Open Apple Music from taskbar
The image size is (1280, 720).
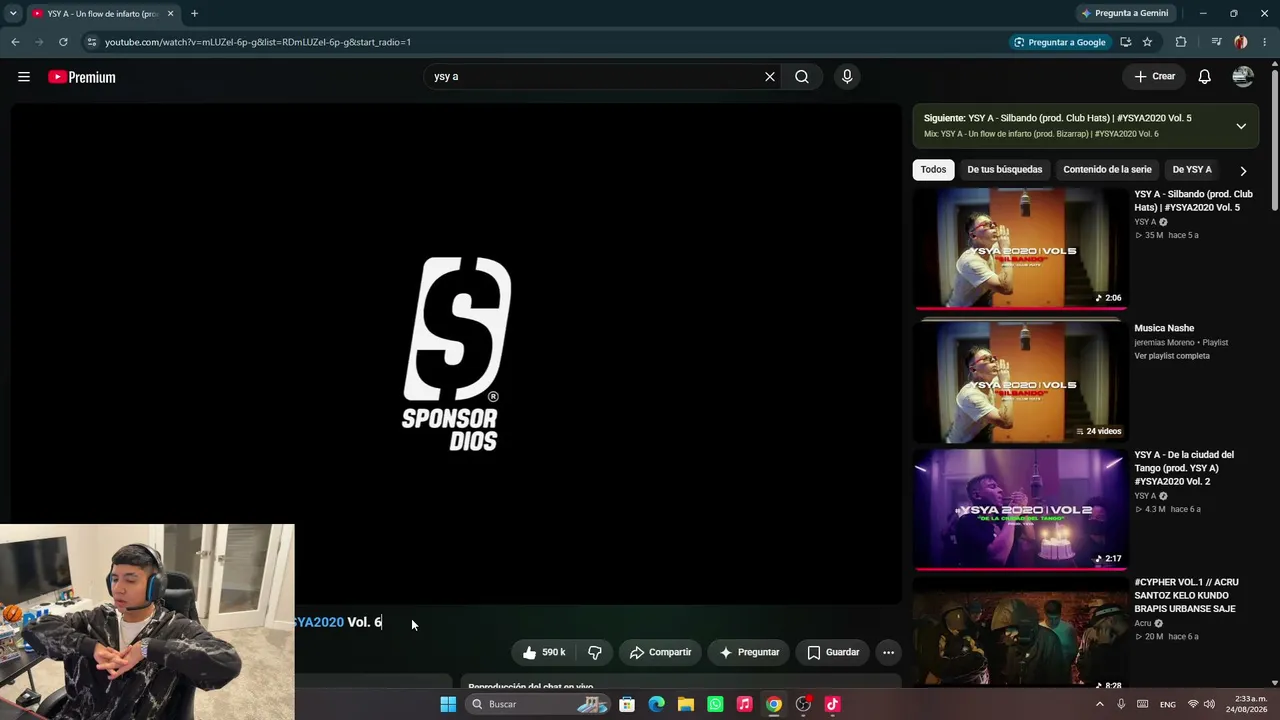pos(744,704)
